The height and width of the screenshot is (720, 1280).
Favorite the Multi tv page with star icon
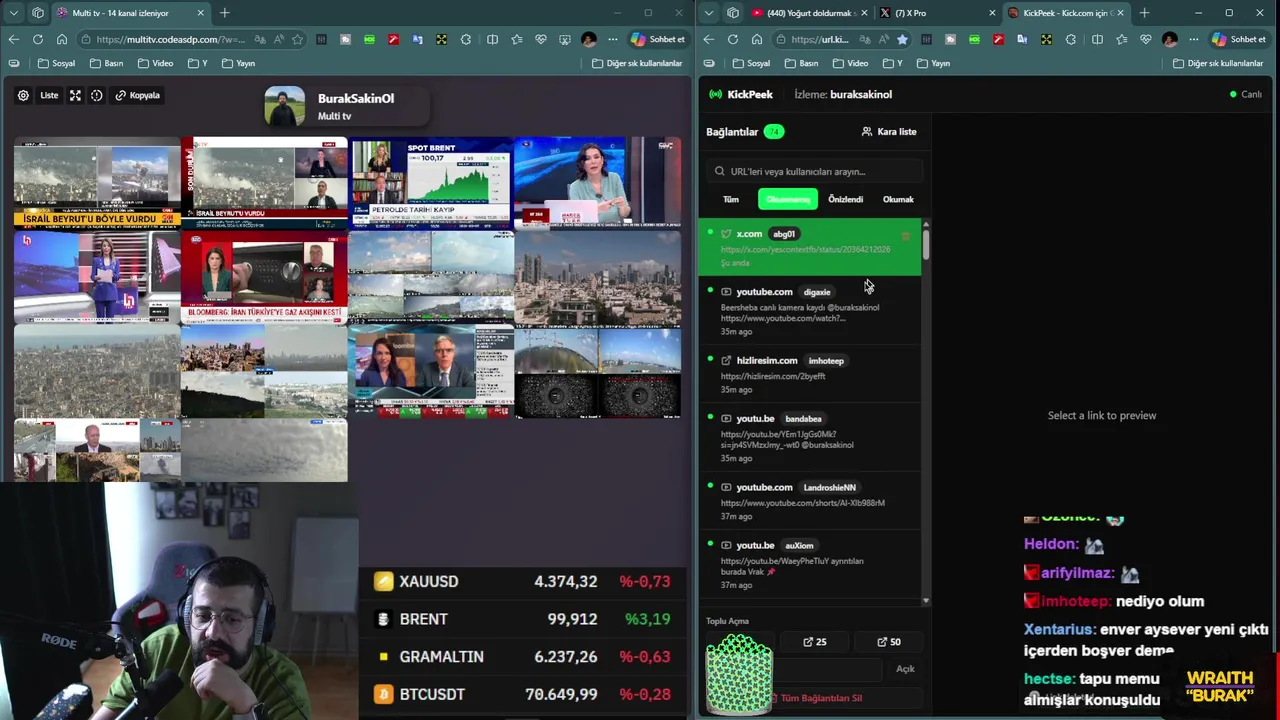click(297, 39)
